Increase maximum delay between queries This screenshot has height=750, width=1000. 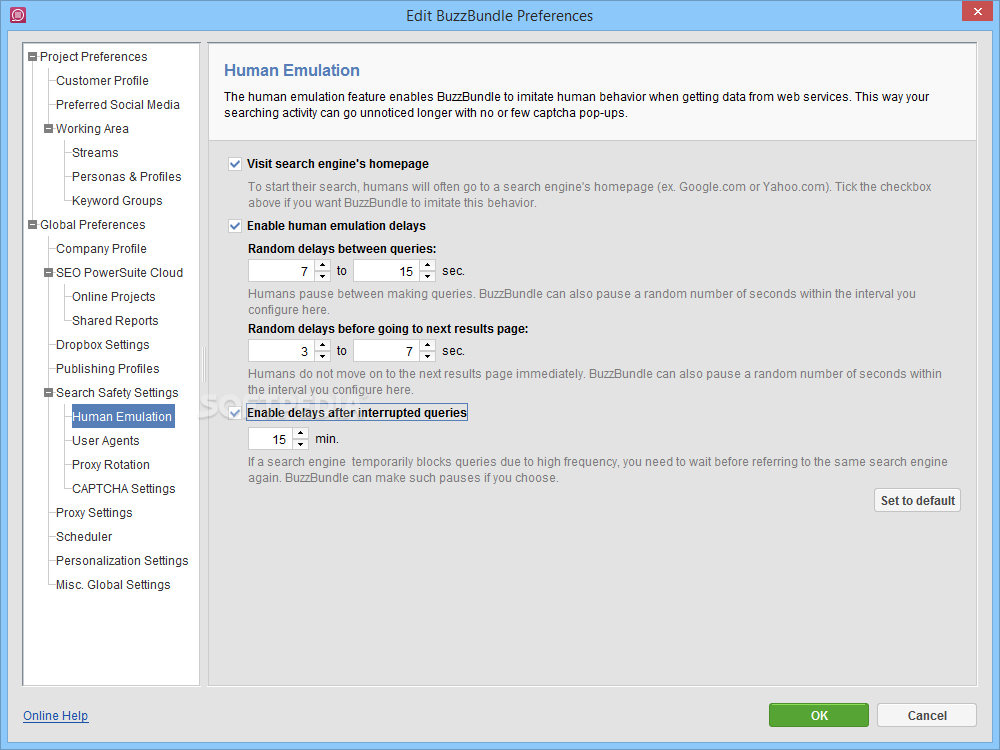pos(428,265)
